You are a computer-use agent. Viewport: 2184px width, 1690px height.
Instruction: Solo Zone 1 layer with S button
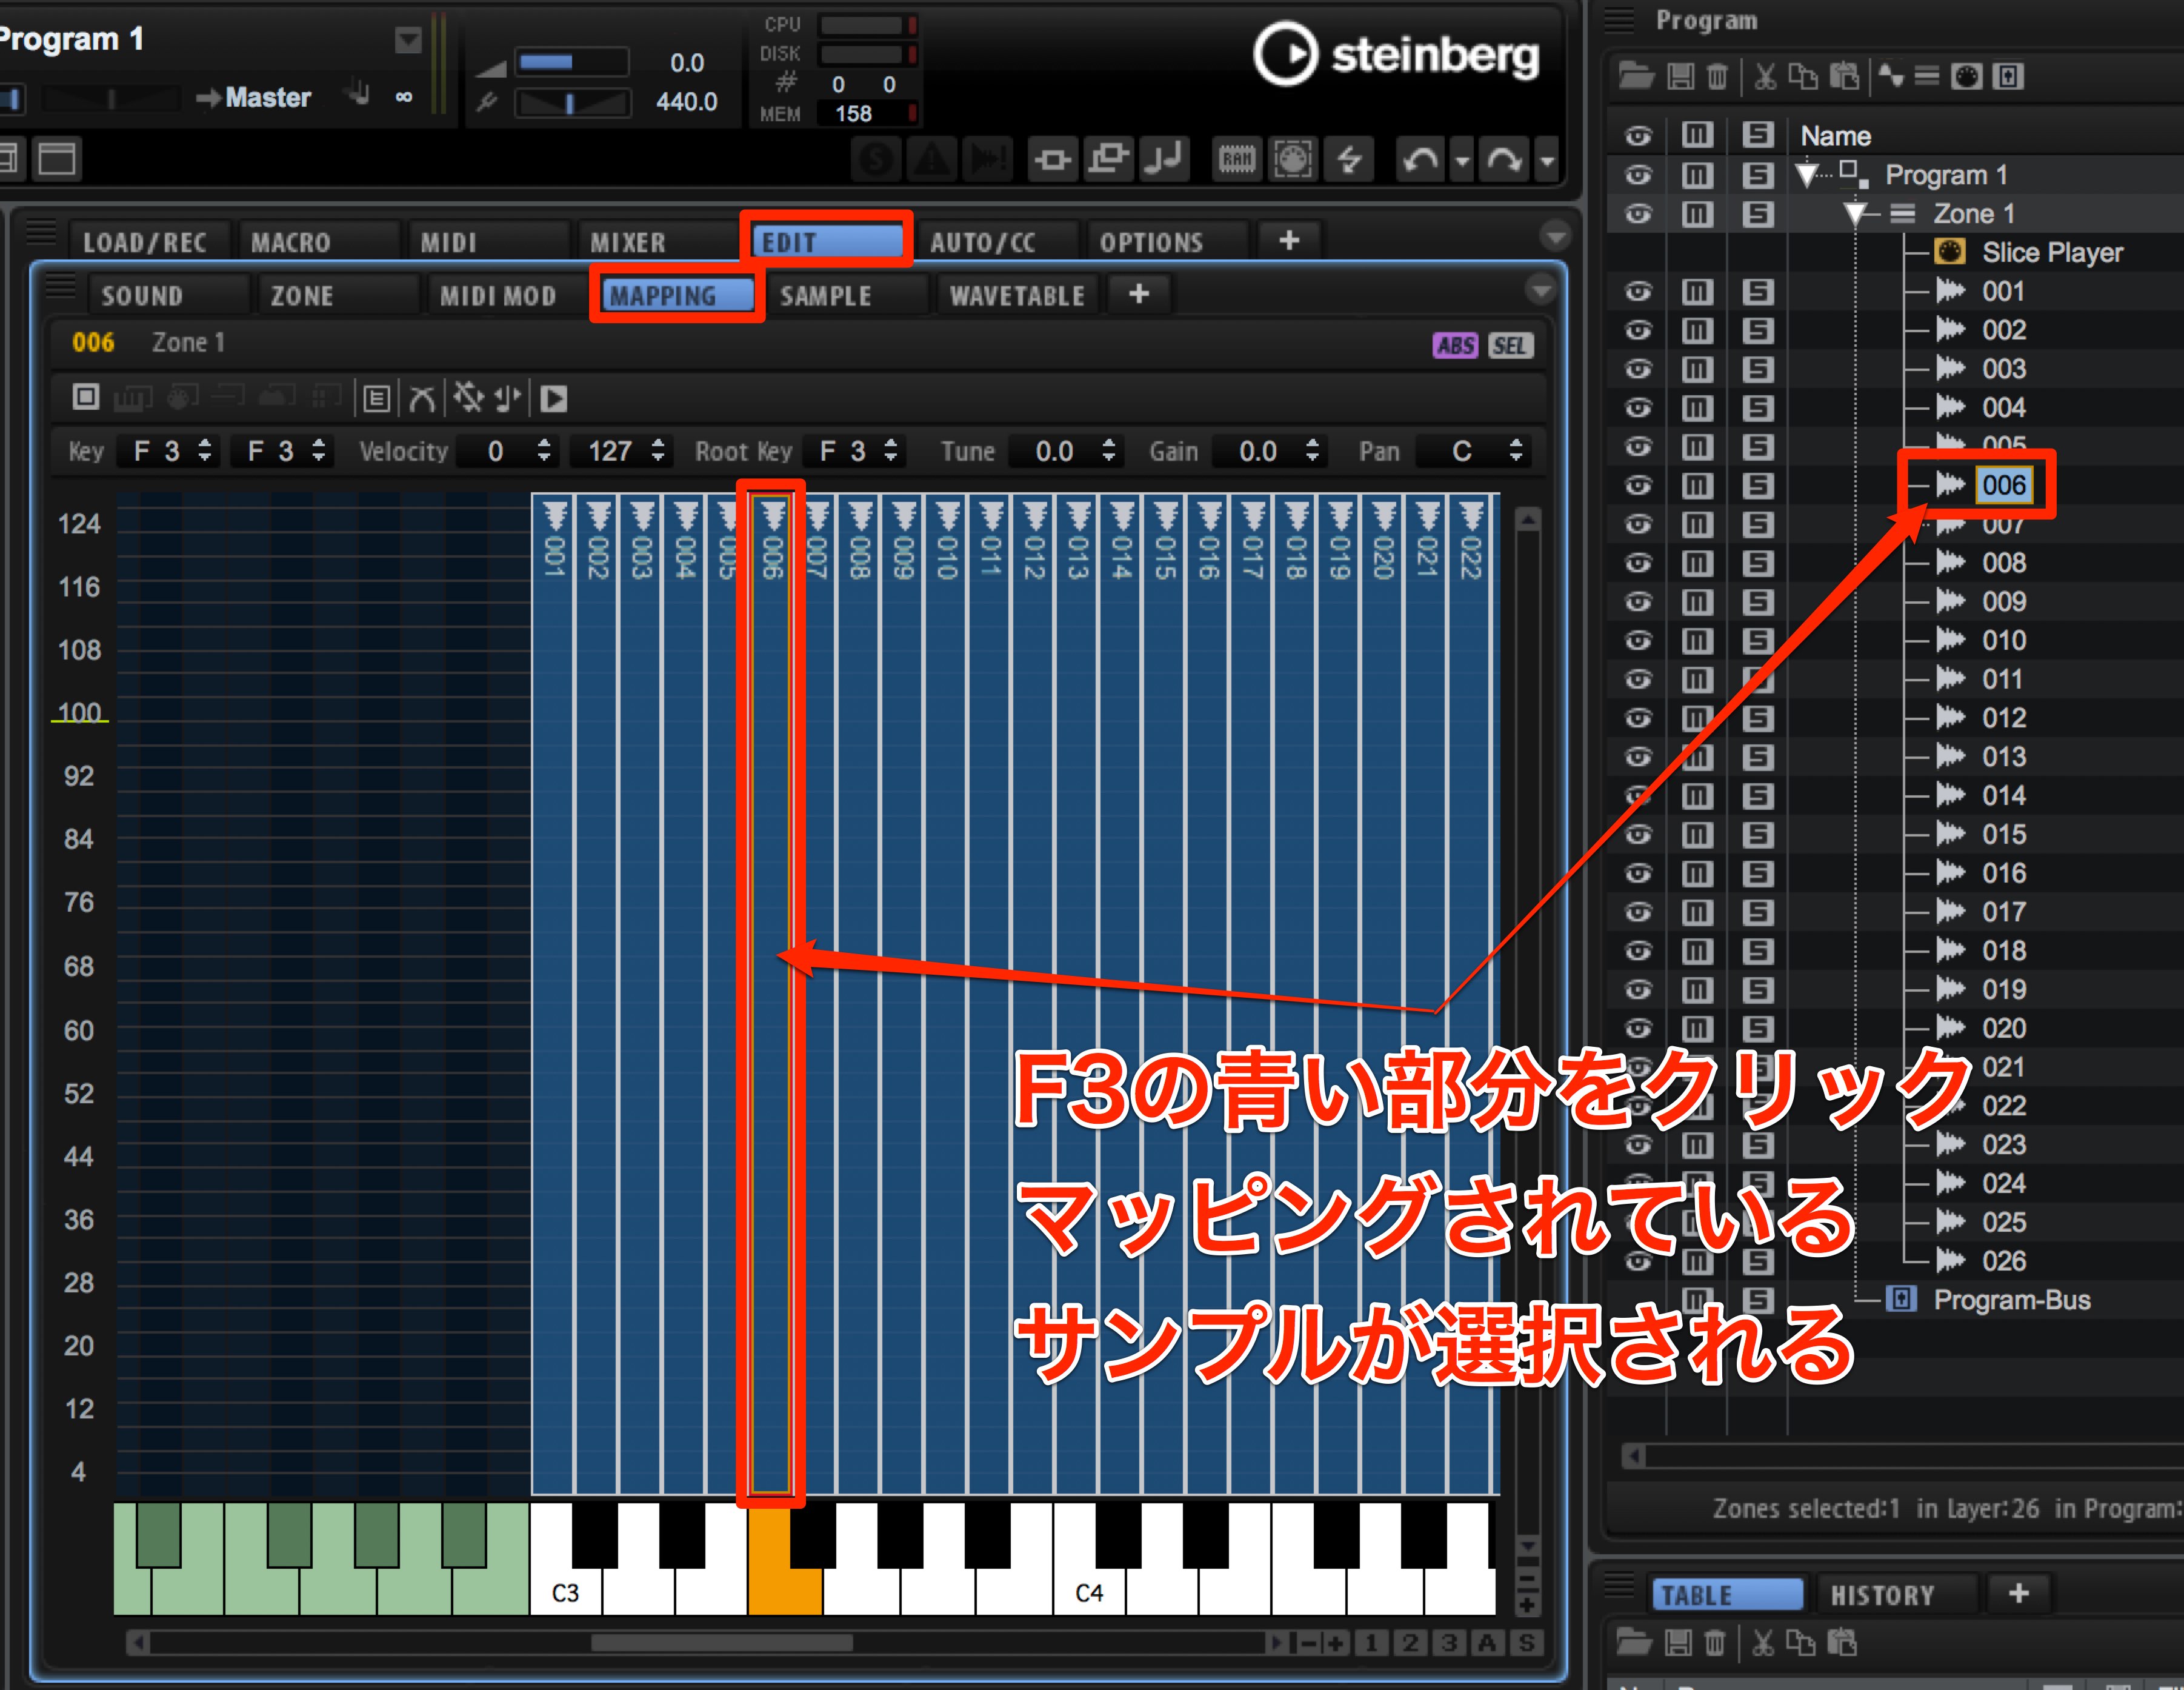pyautogui.click(x=1757, y=214)
